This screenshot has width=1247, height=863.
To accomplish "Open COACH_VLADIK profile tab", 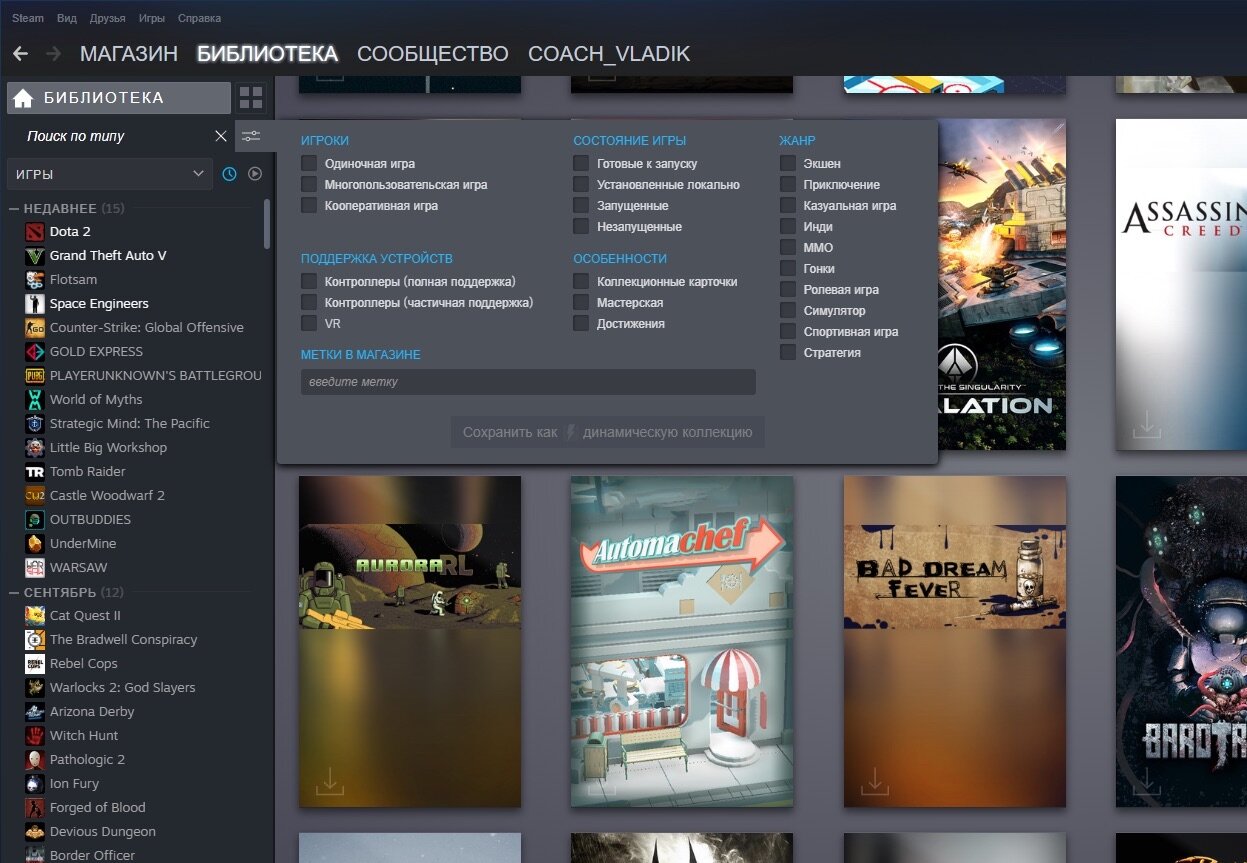I will click(609, 54).
